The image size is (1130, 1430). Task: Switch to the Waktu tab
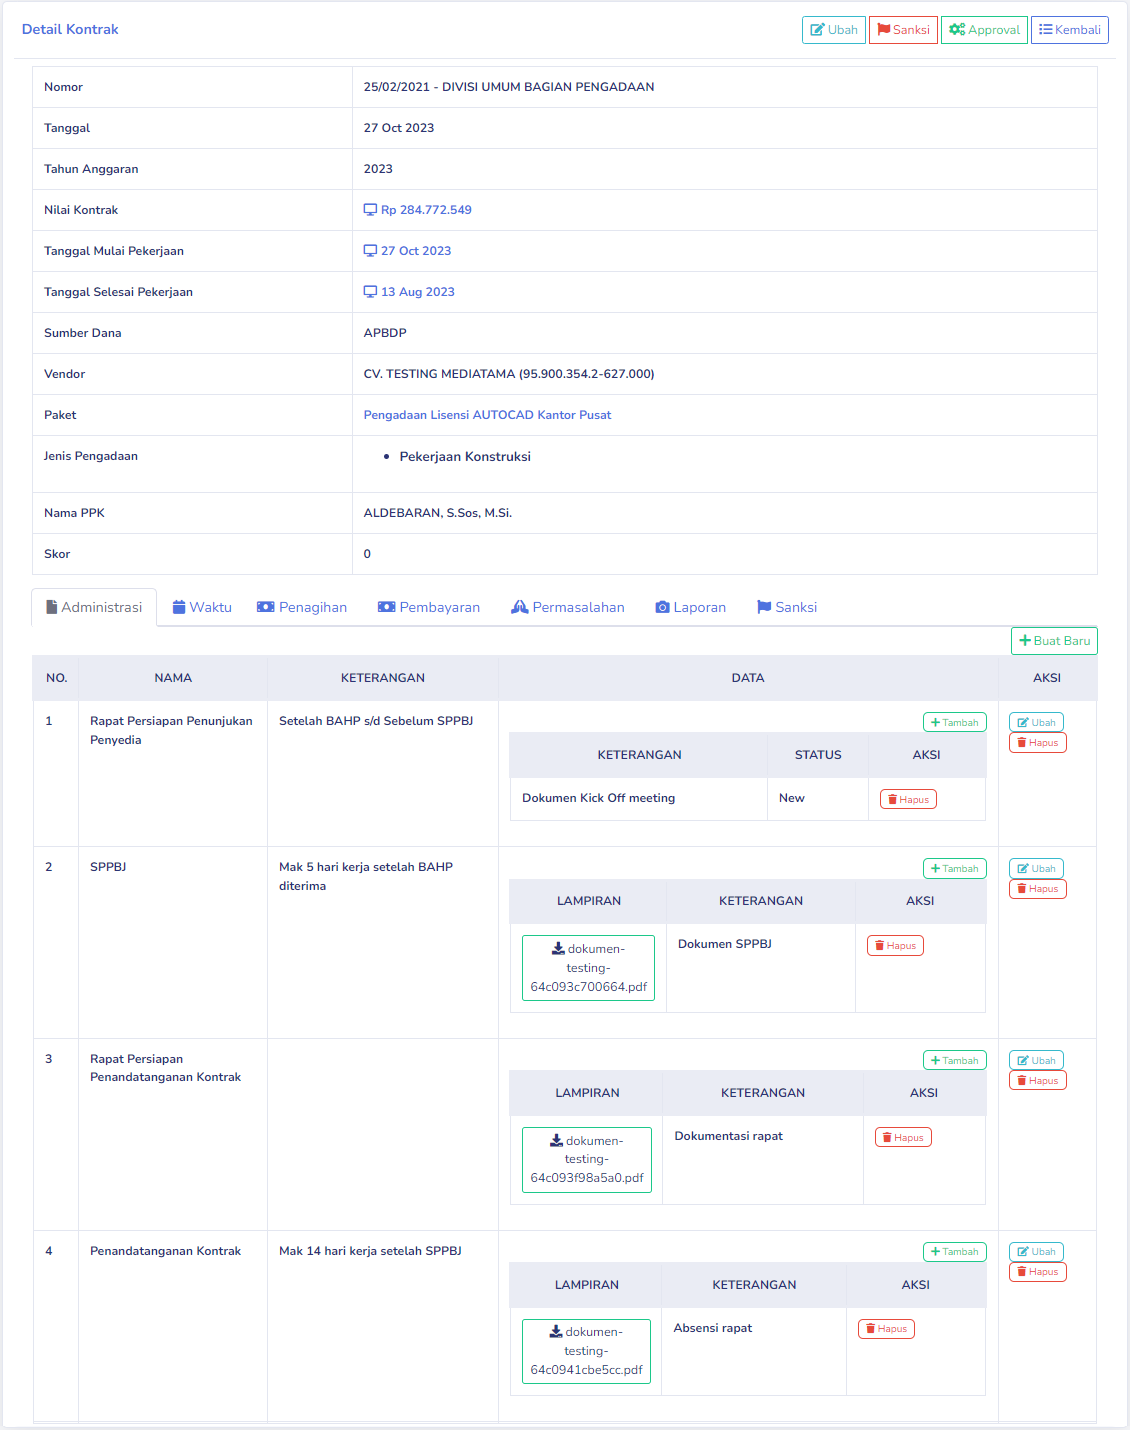[202, 607]
